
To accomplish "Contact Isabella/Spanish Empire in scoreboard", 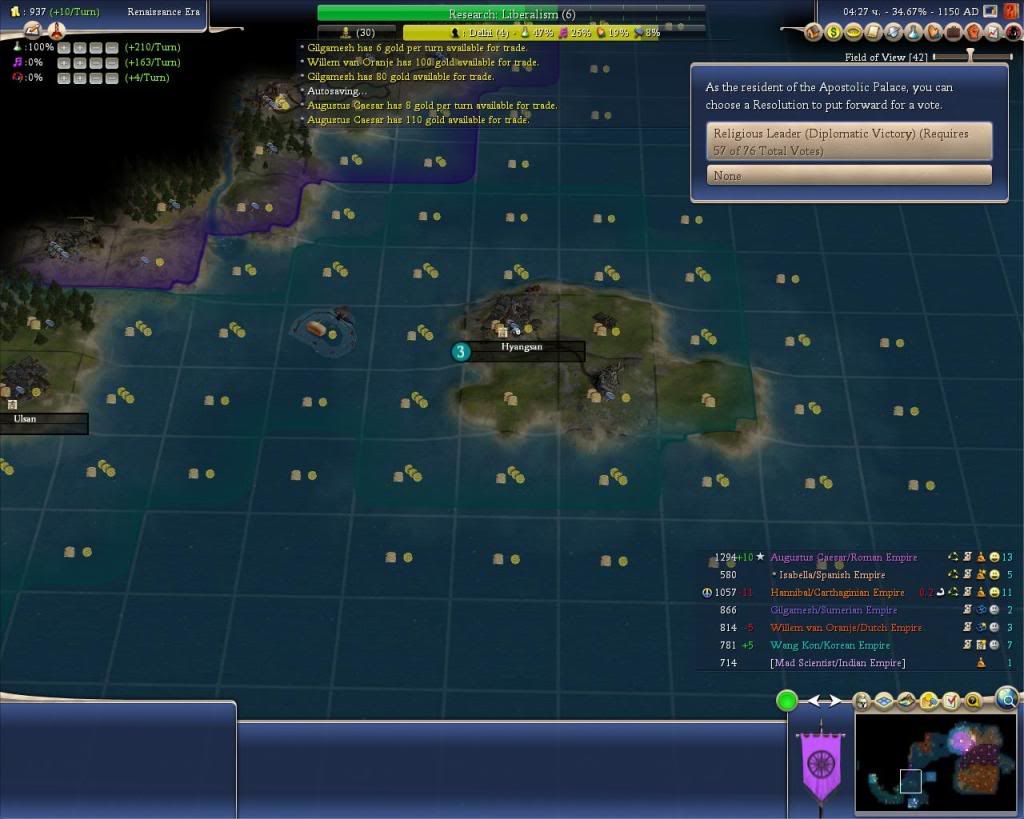I will pyautogui.click(x=829, y=575).
